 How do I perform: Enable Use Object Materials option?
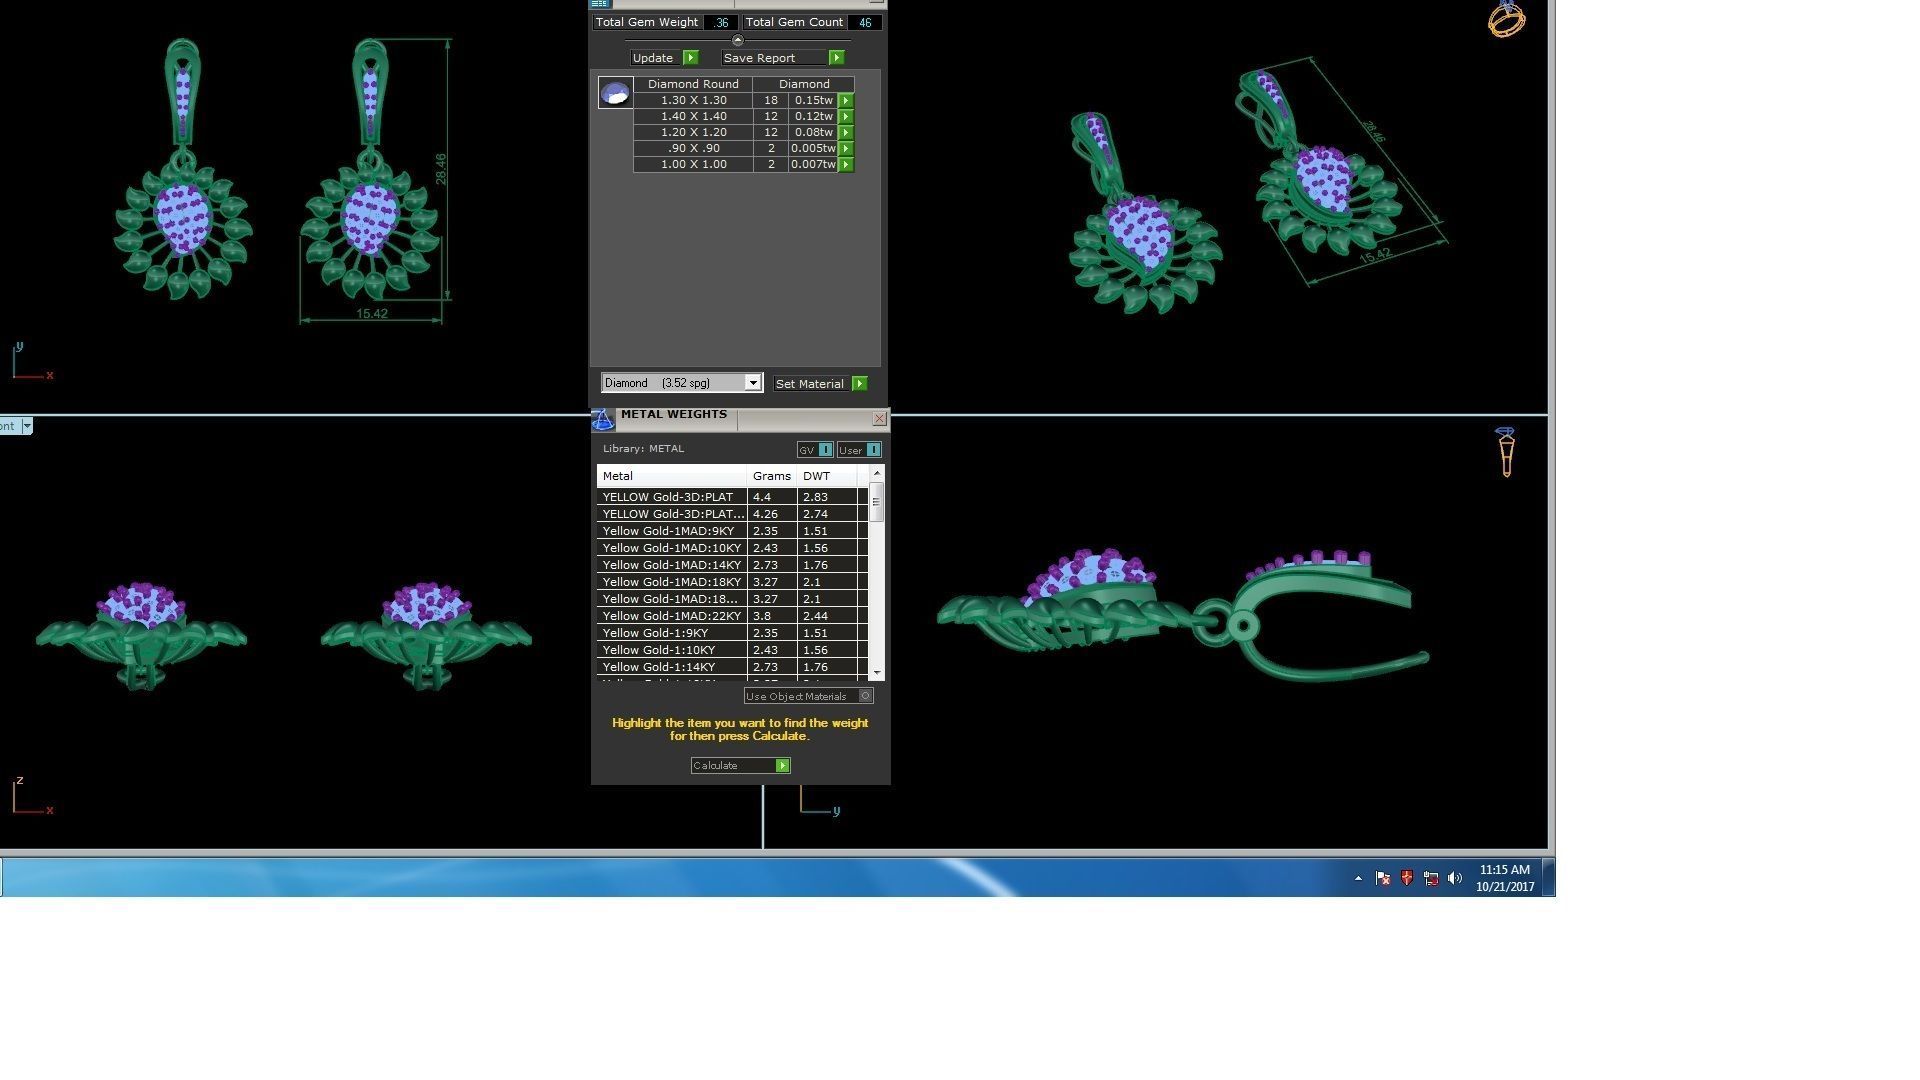click(866, 696)
